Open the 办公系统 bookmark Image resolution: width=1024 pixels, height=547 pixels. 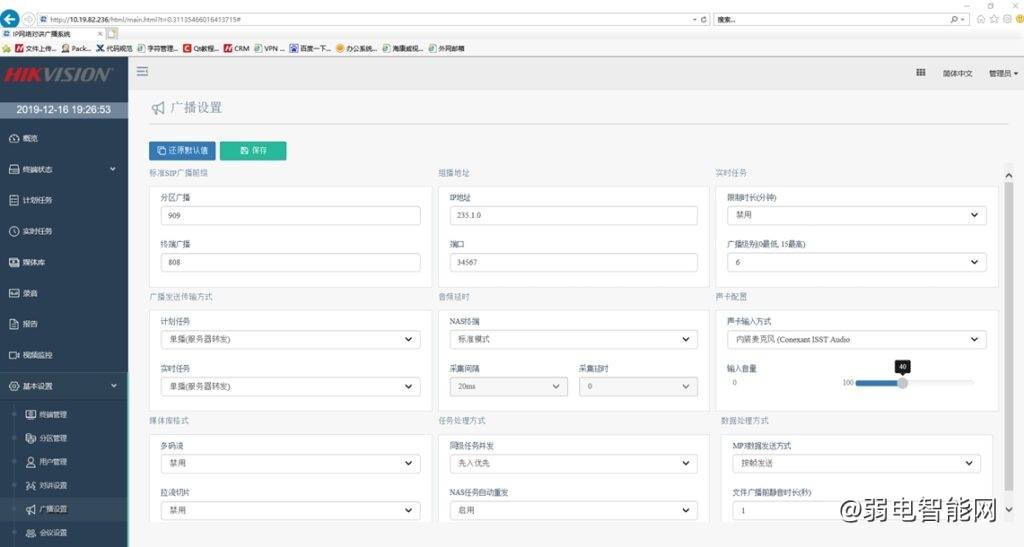tap(357, 48)
